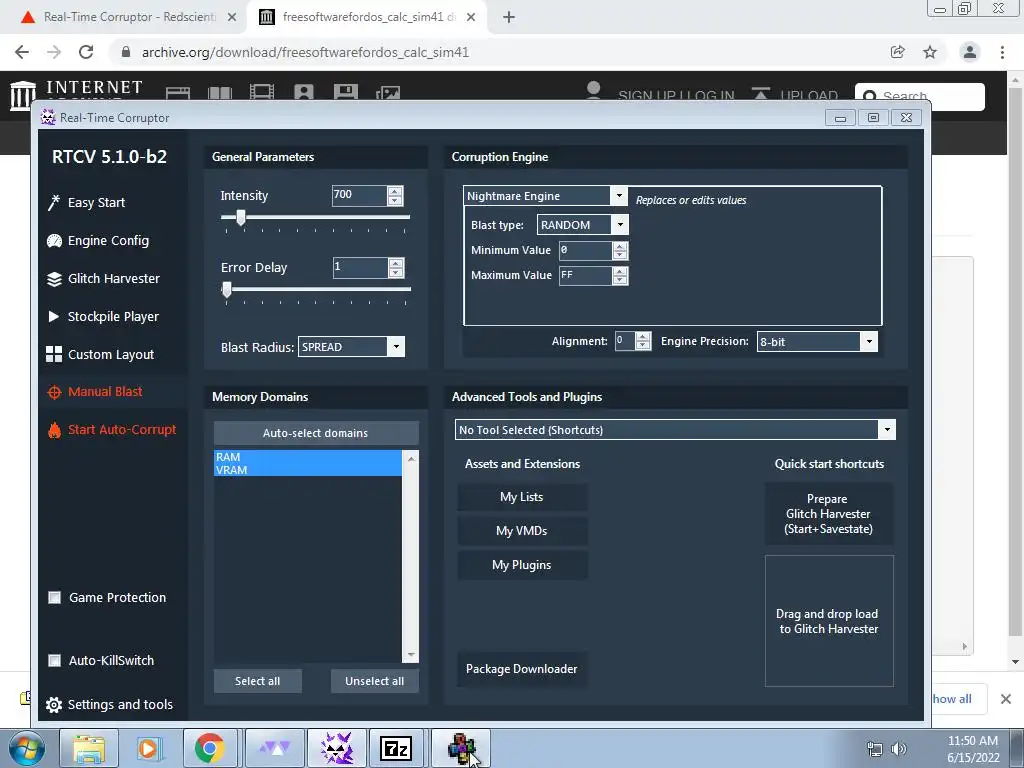This screenshot has width=1024, height=768.
Task: Click Select all domains button
Action: (x=257, y=681)
